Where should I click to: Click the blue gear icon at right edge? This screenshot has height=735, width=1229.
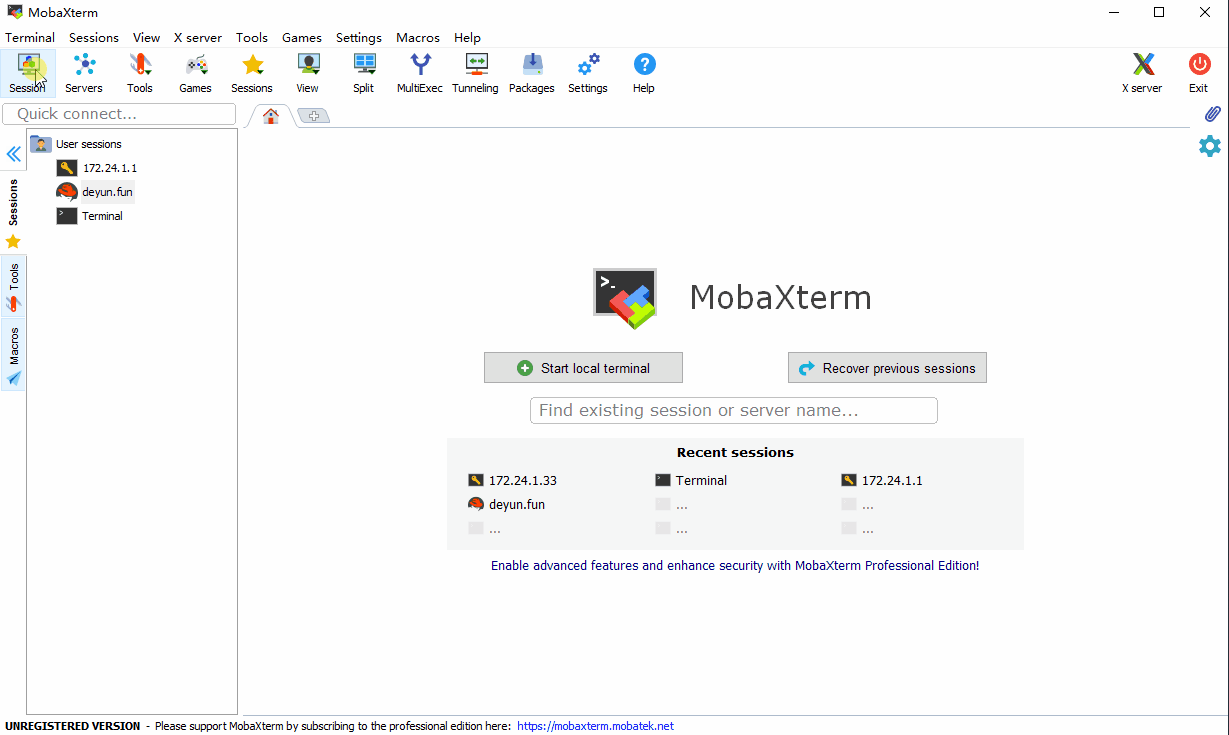(x=1210, y=146)
